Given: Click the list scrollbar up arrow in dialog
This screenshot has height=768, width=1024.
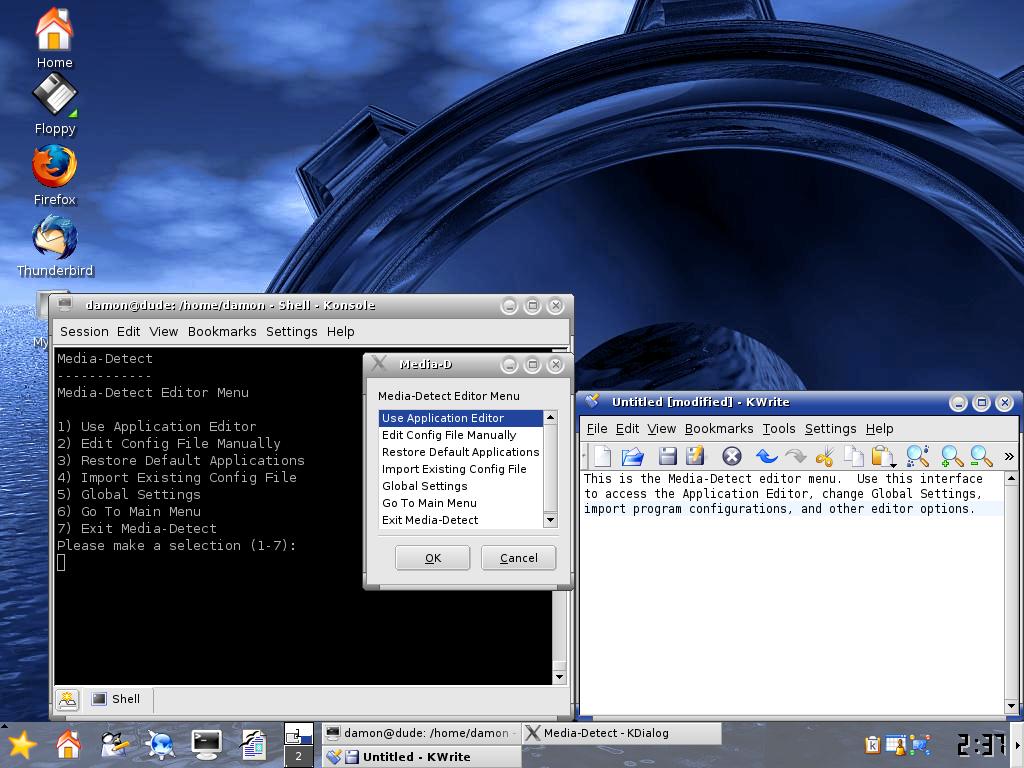Looking at the screenshot, I should (x=550, y=417).
